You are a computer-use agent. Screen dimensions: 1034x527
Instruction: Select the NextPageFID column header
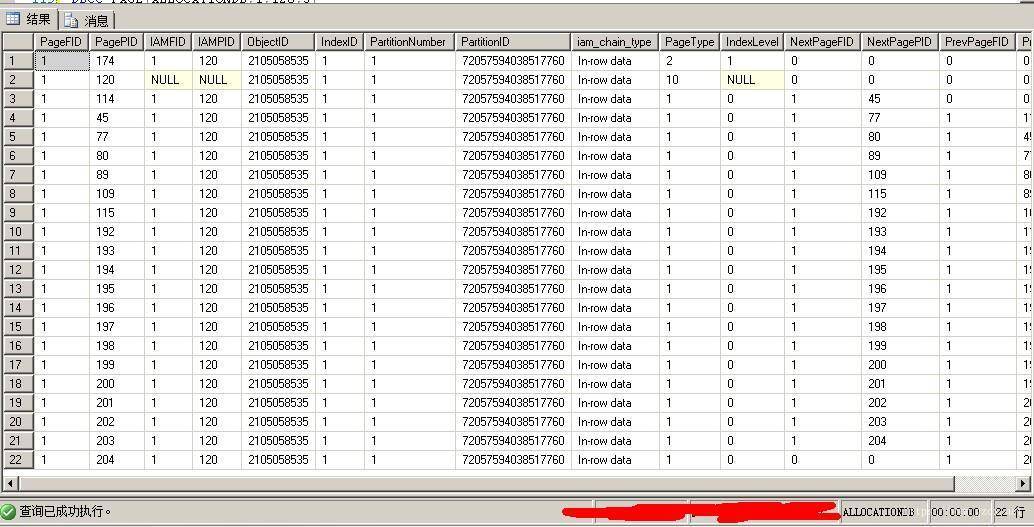(822, 42)
